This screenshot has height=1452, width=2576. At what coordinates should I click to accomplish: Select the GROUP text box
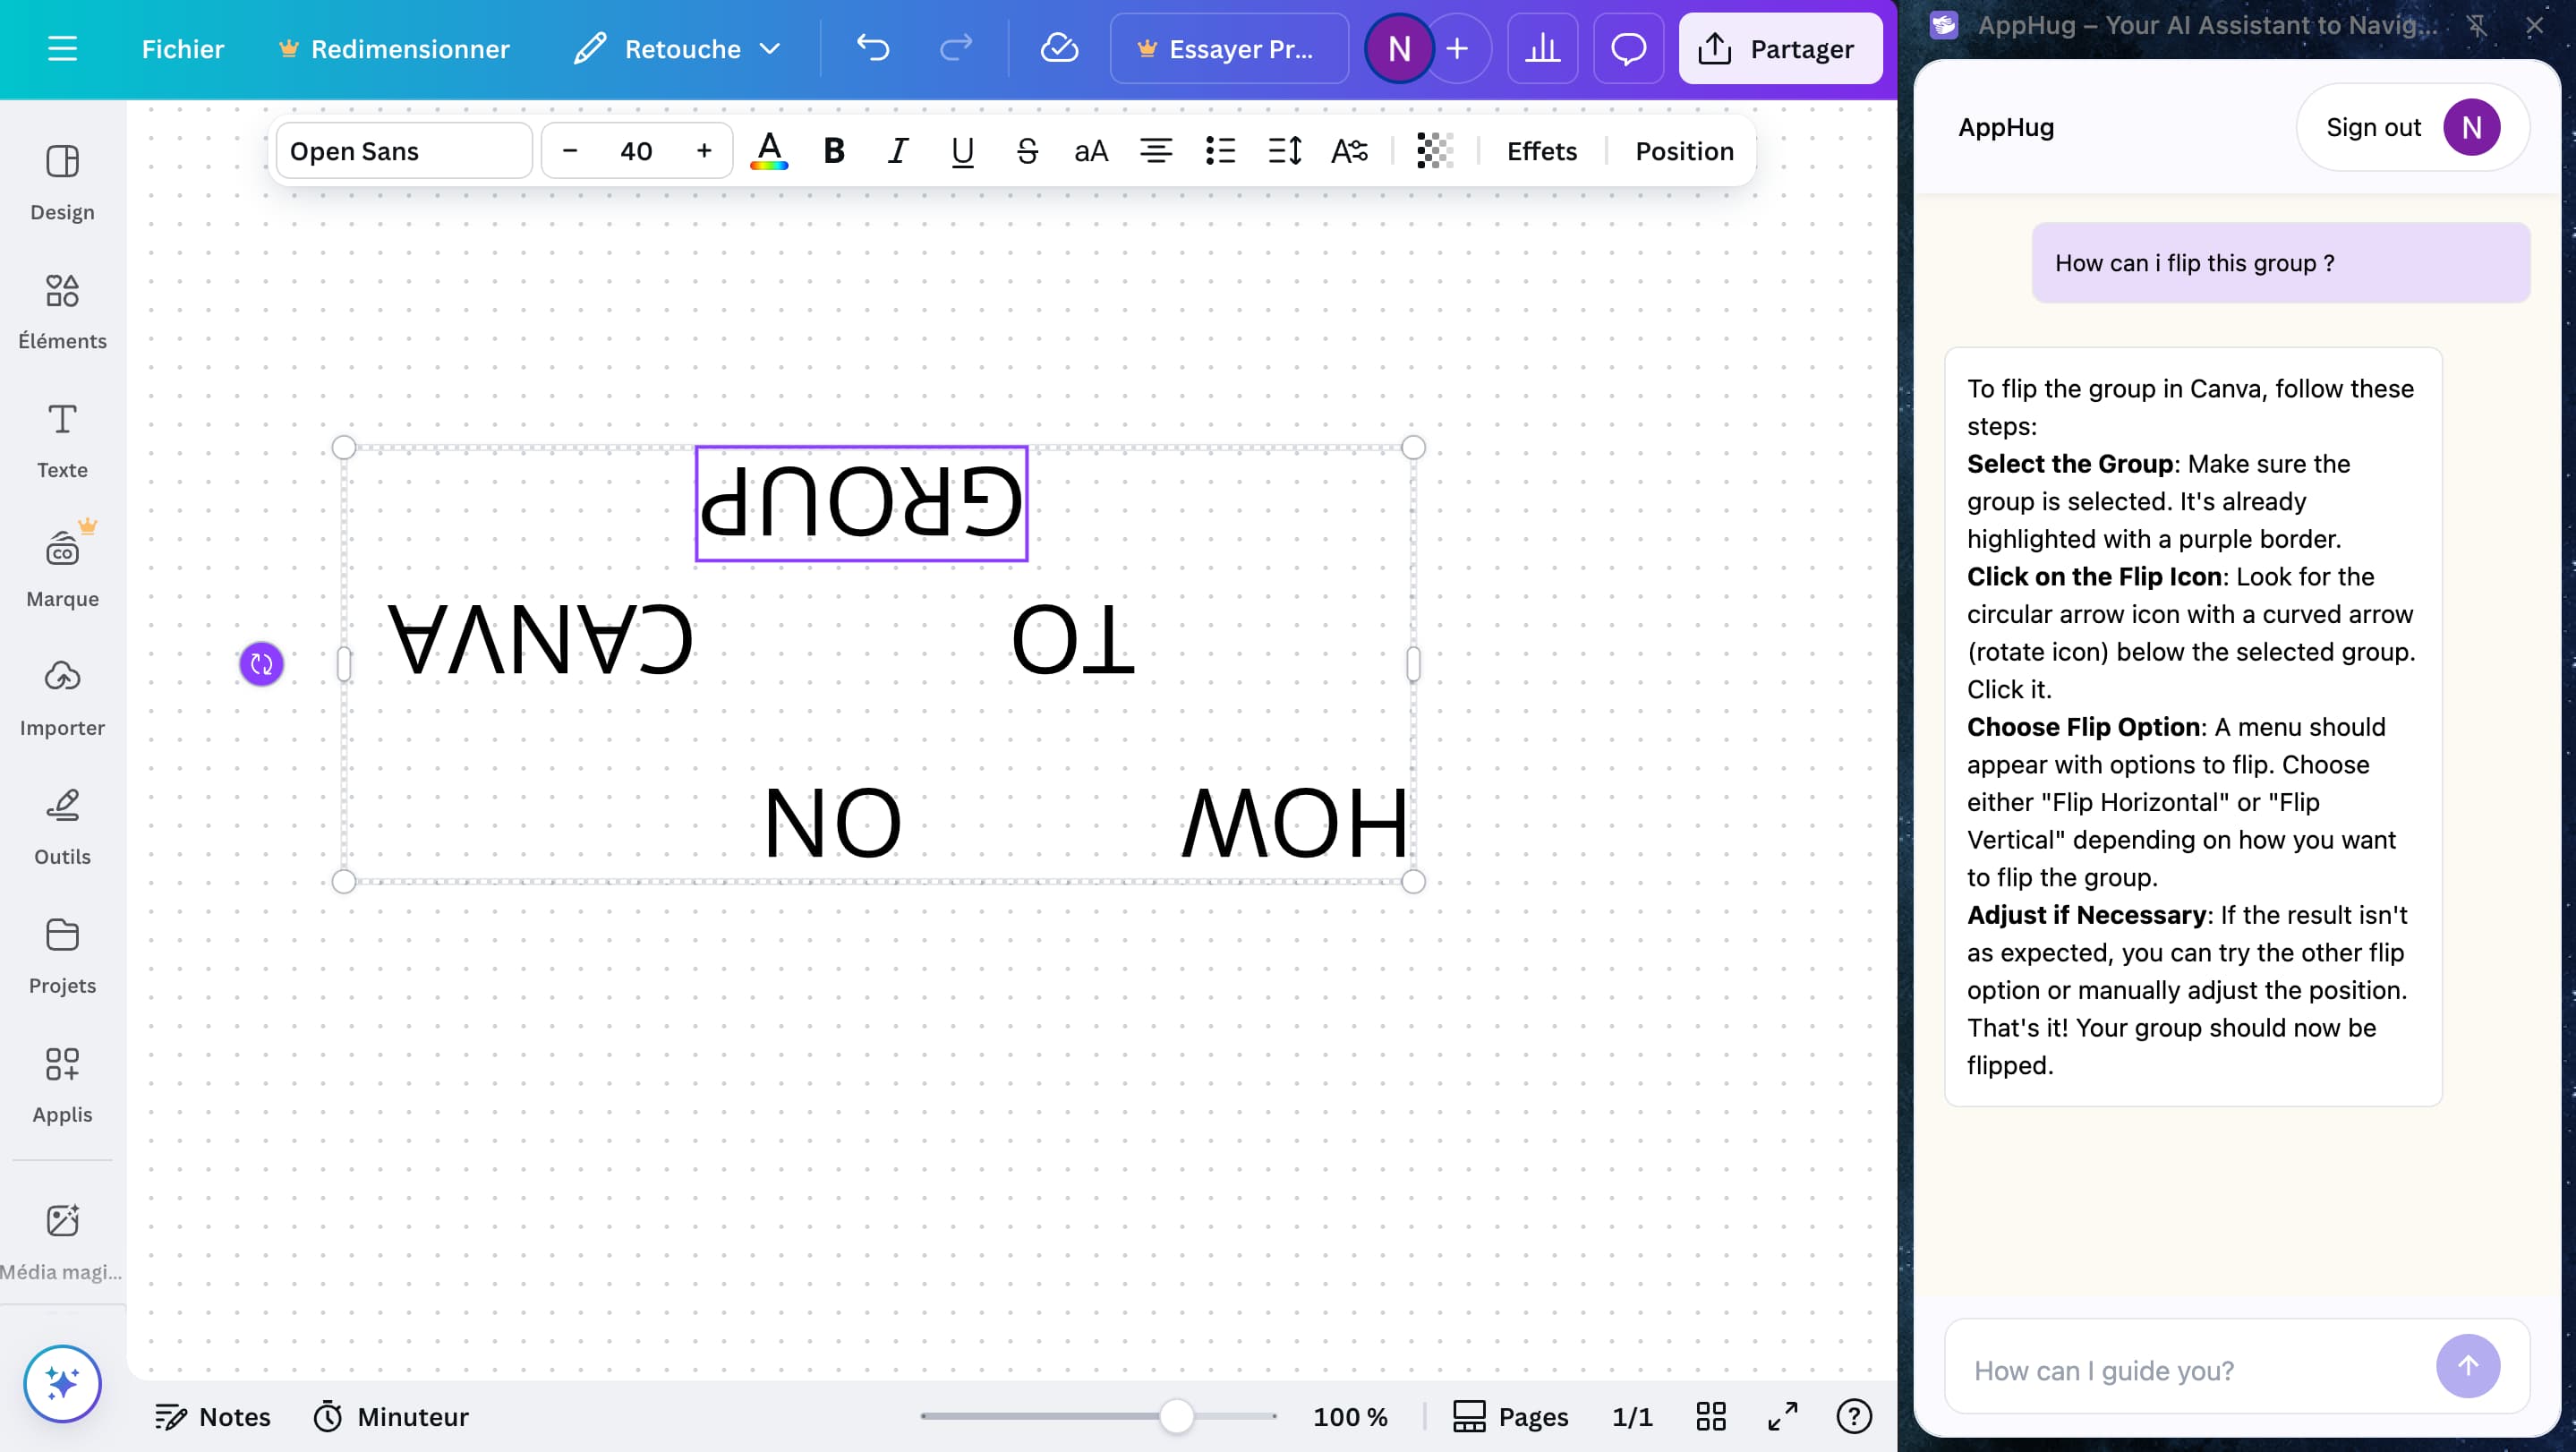(861, 503)
